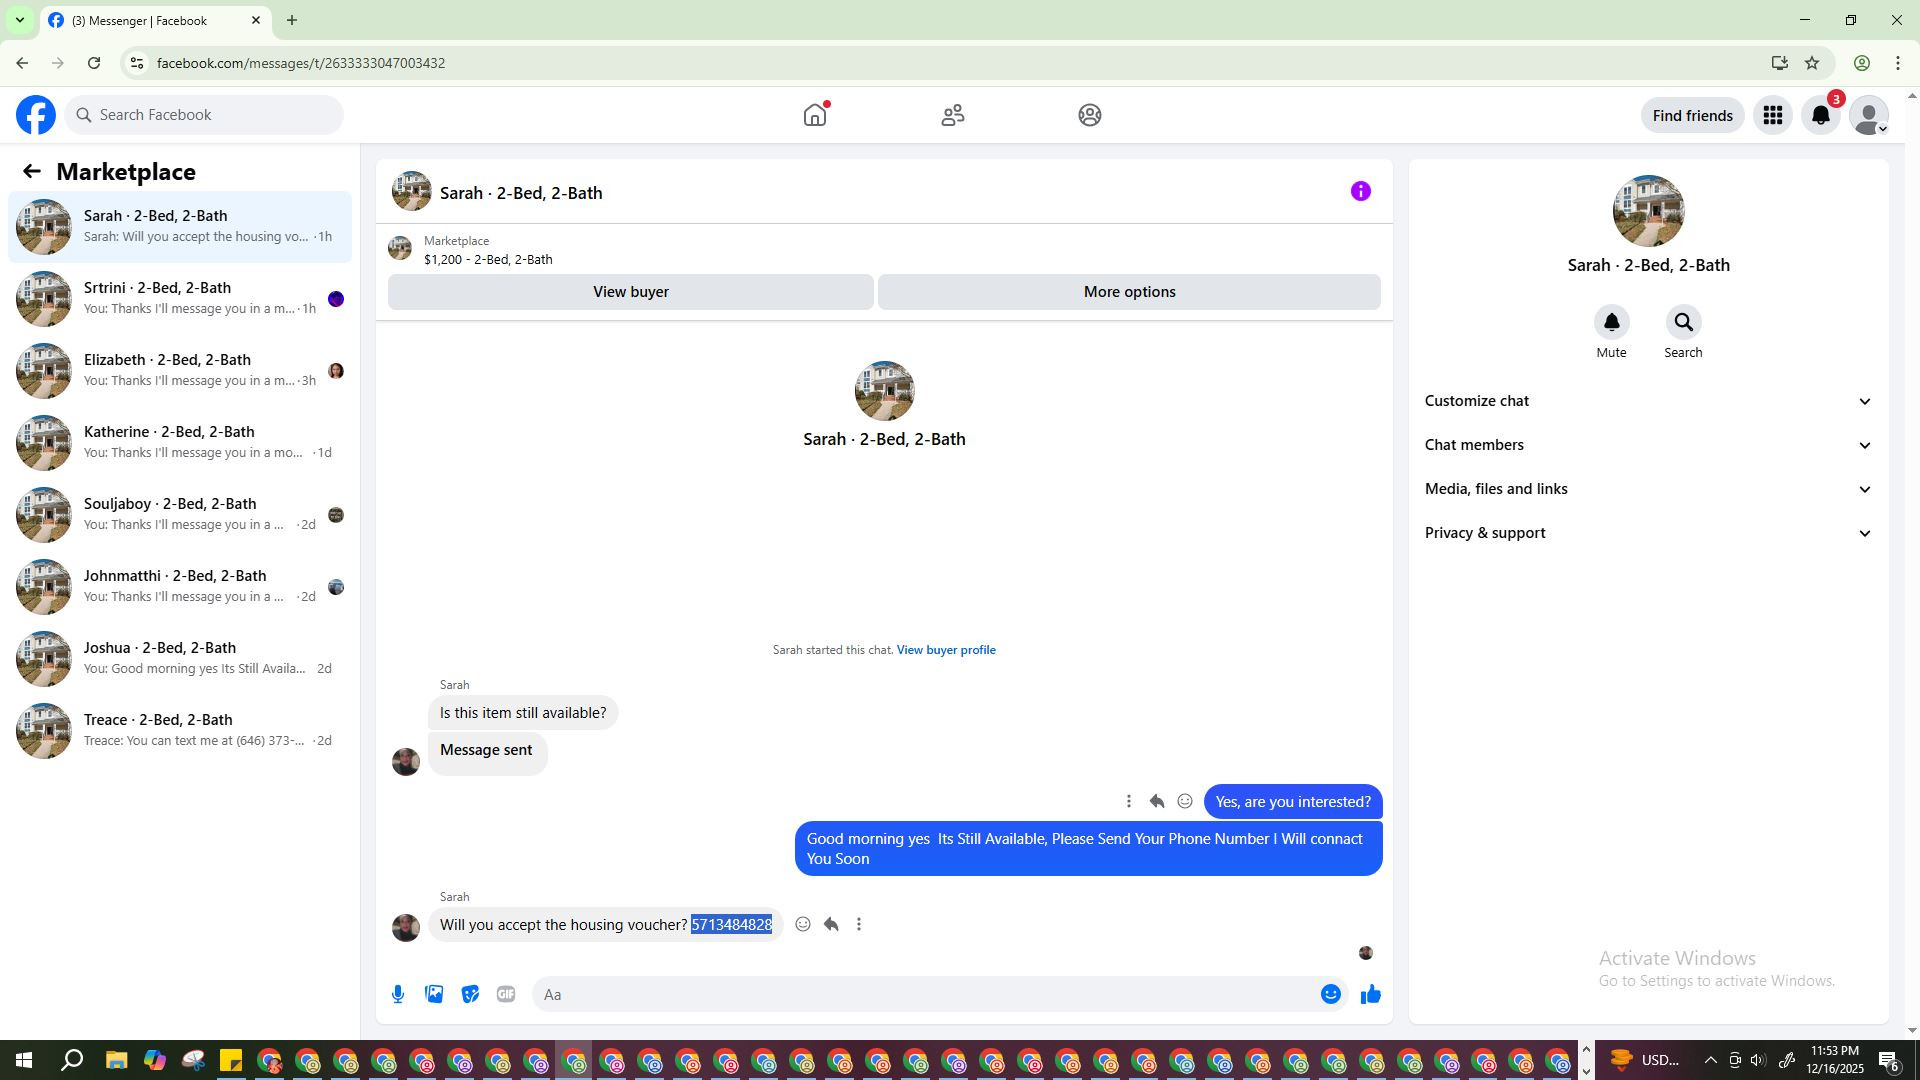This screenshot has width=1920, height=1080.
Task: Open Sarah 2-Bed, 2-Bath conversation
Action: click(x=180, y=227)
